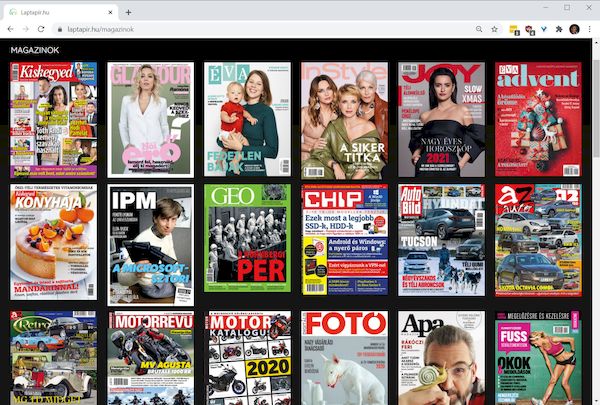Open the az autó magazine cover
This screenshot has height=405, width=600.
pos(538,240)
